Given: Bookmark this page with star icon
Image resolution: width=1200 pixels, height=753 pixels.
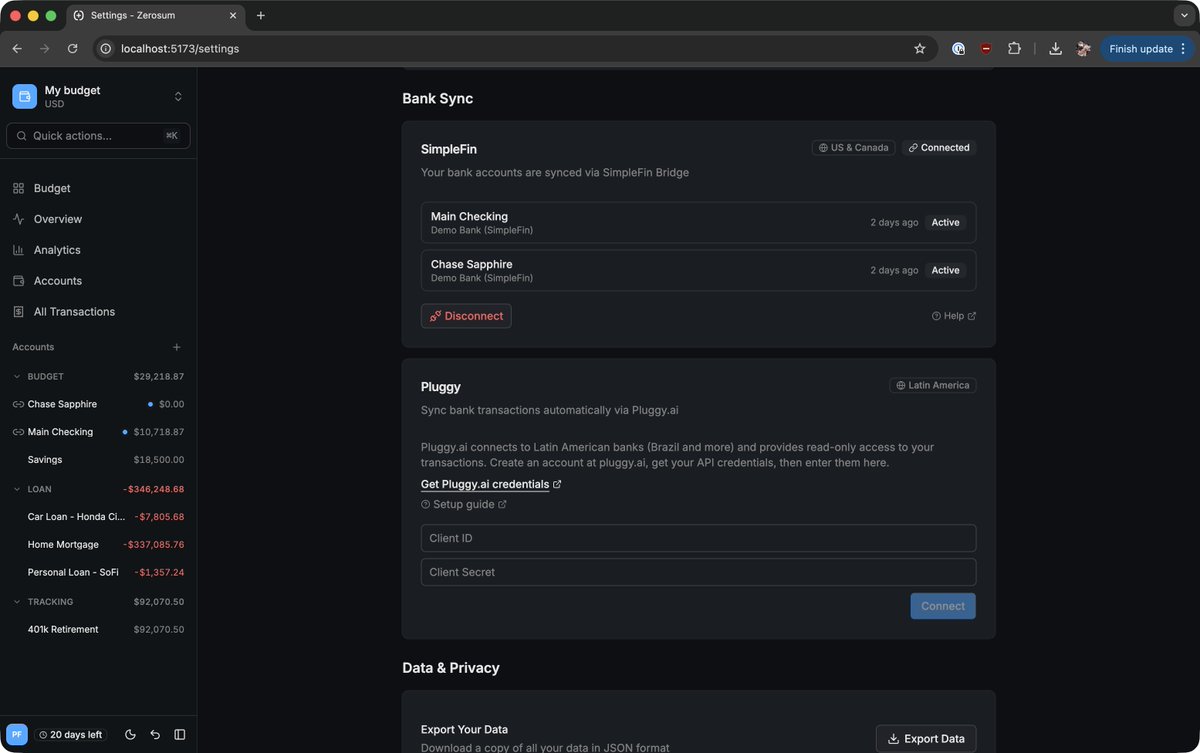Looking at the screenshot, I should pyautogui.click(x=920, y=48).
